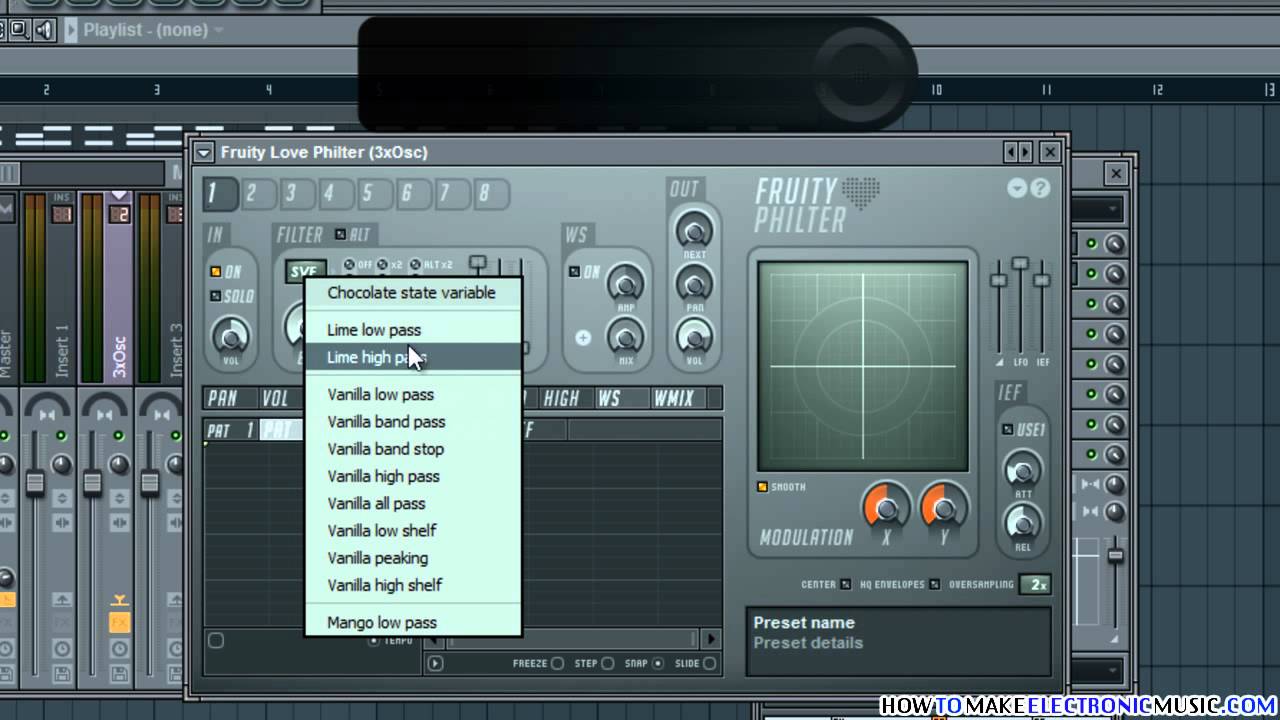Viewport: 1280px width, 720px height.
Task: Choose Vanilla low pass filter
Action: click(x=413, y=395)
